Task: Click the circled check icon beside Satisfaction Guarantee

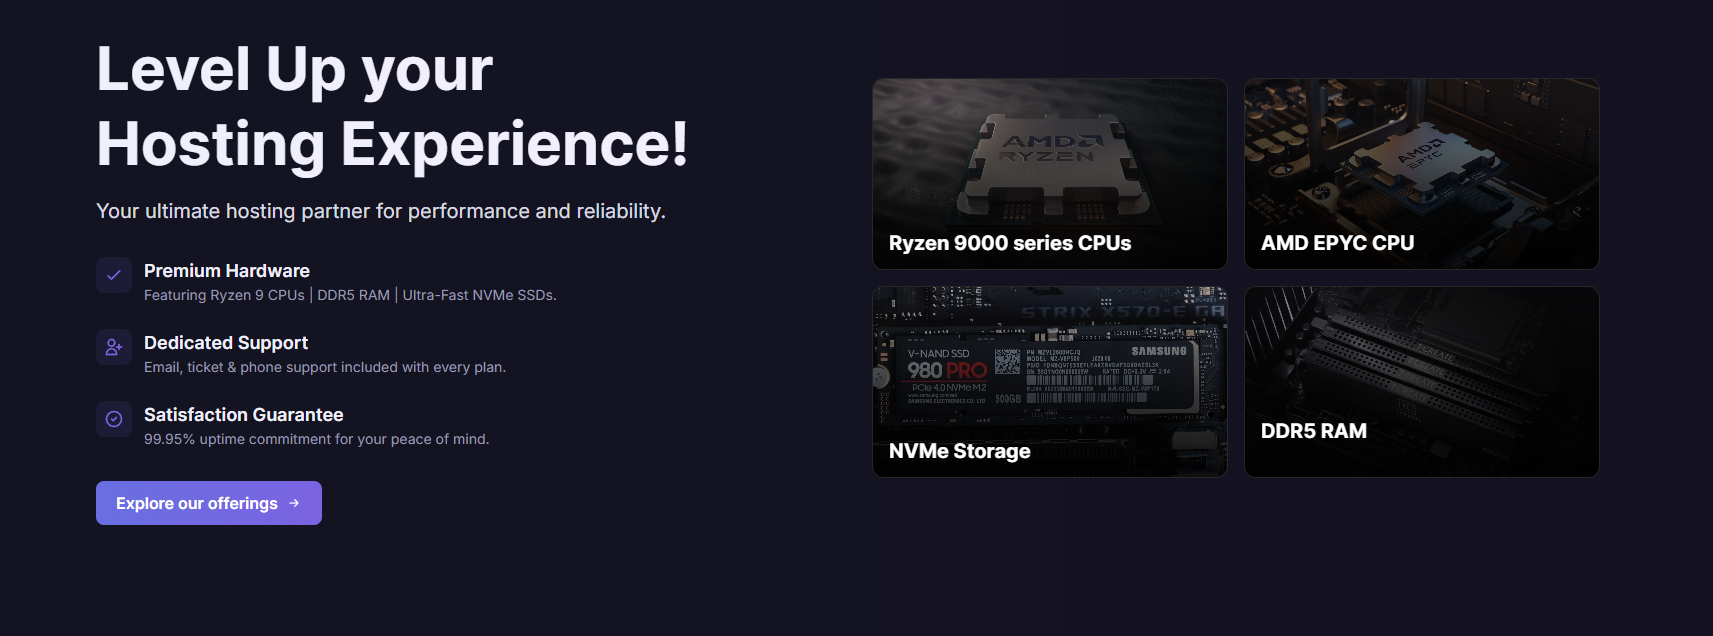Action: [114, 419]
